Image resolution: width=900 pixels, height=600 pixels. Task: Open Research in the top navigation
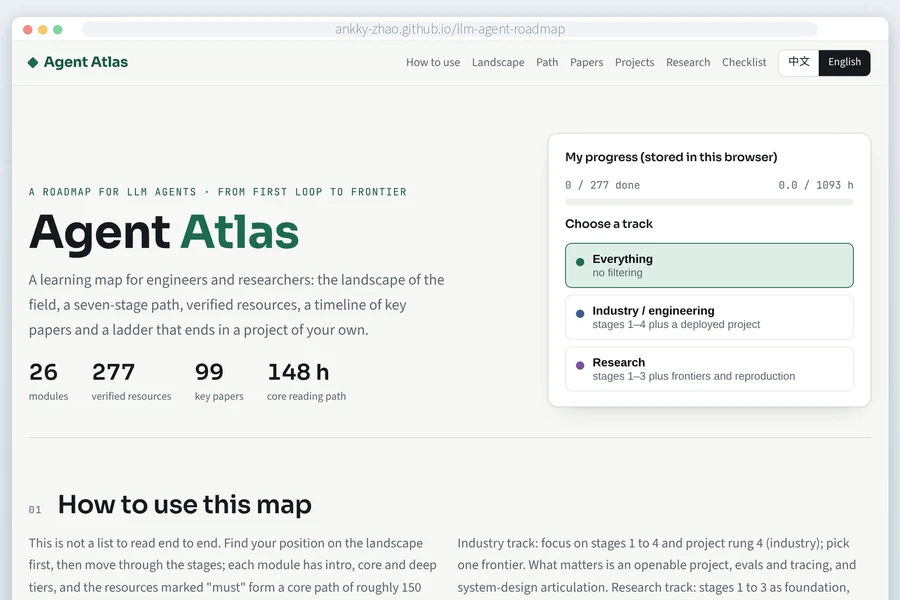(688, 62)
